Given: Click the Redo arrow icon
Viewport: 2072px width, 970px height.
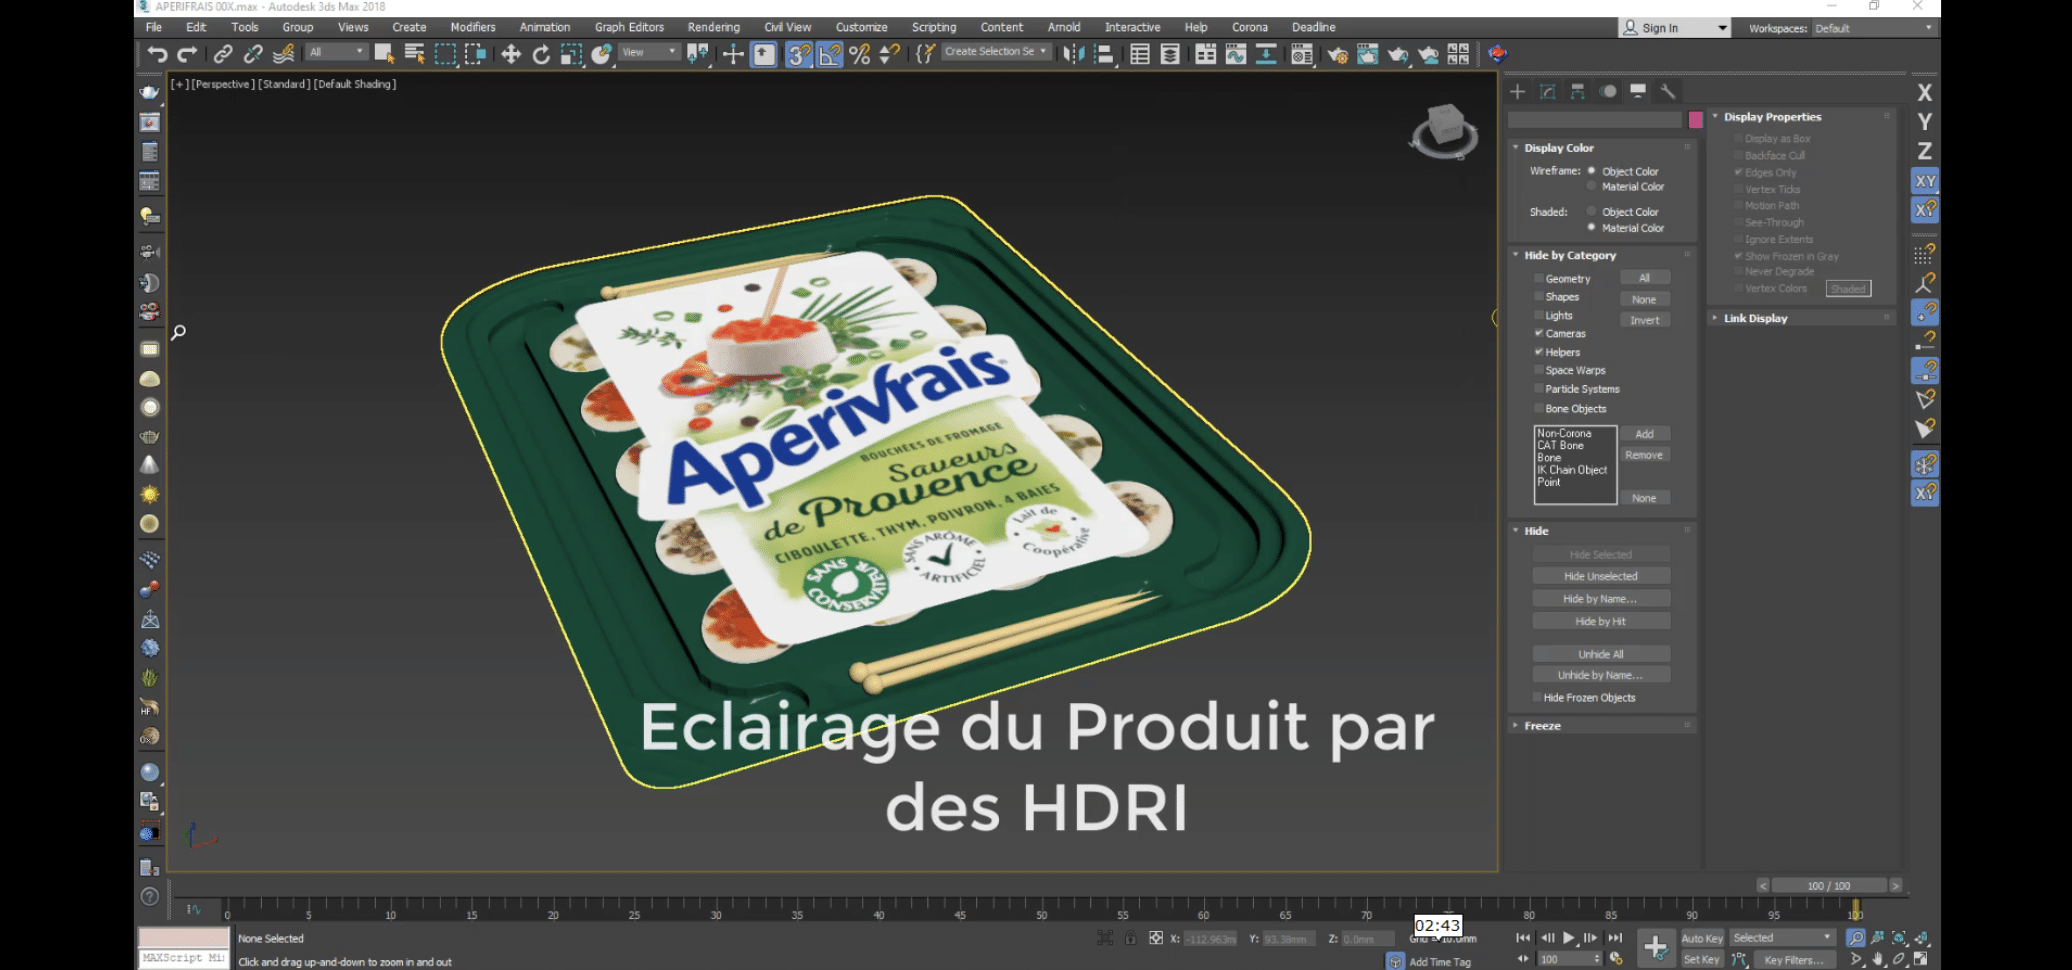Looking at the screenshot, I should pos(187,54).
